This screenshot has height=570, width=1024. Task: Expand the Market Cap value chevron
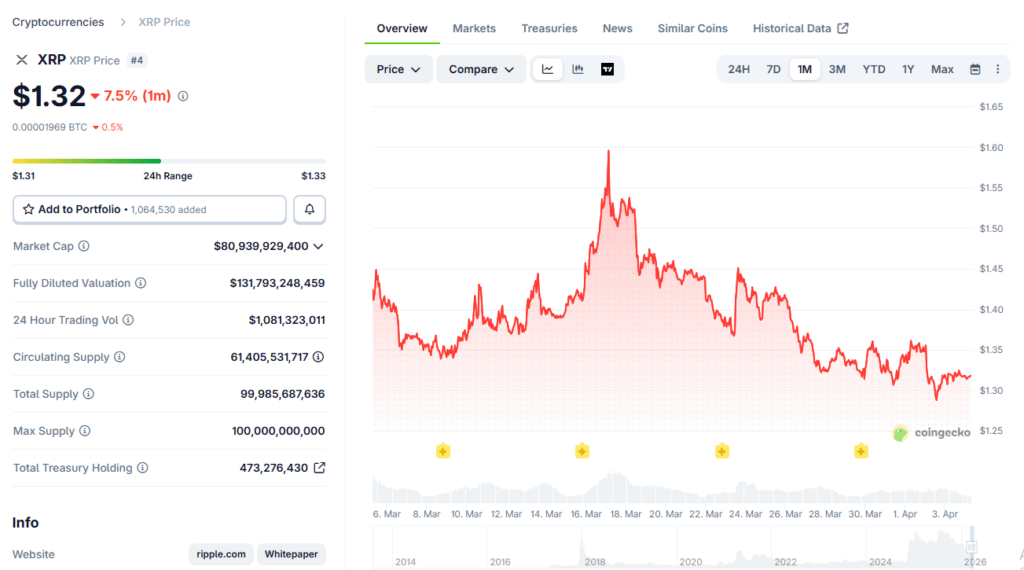click(x=319, y=246)
